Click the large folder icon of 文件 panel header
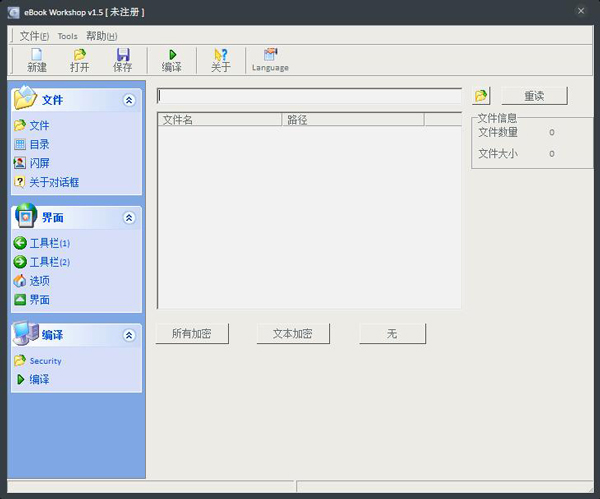 (x=25, y=98)
